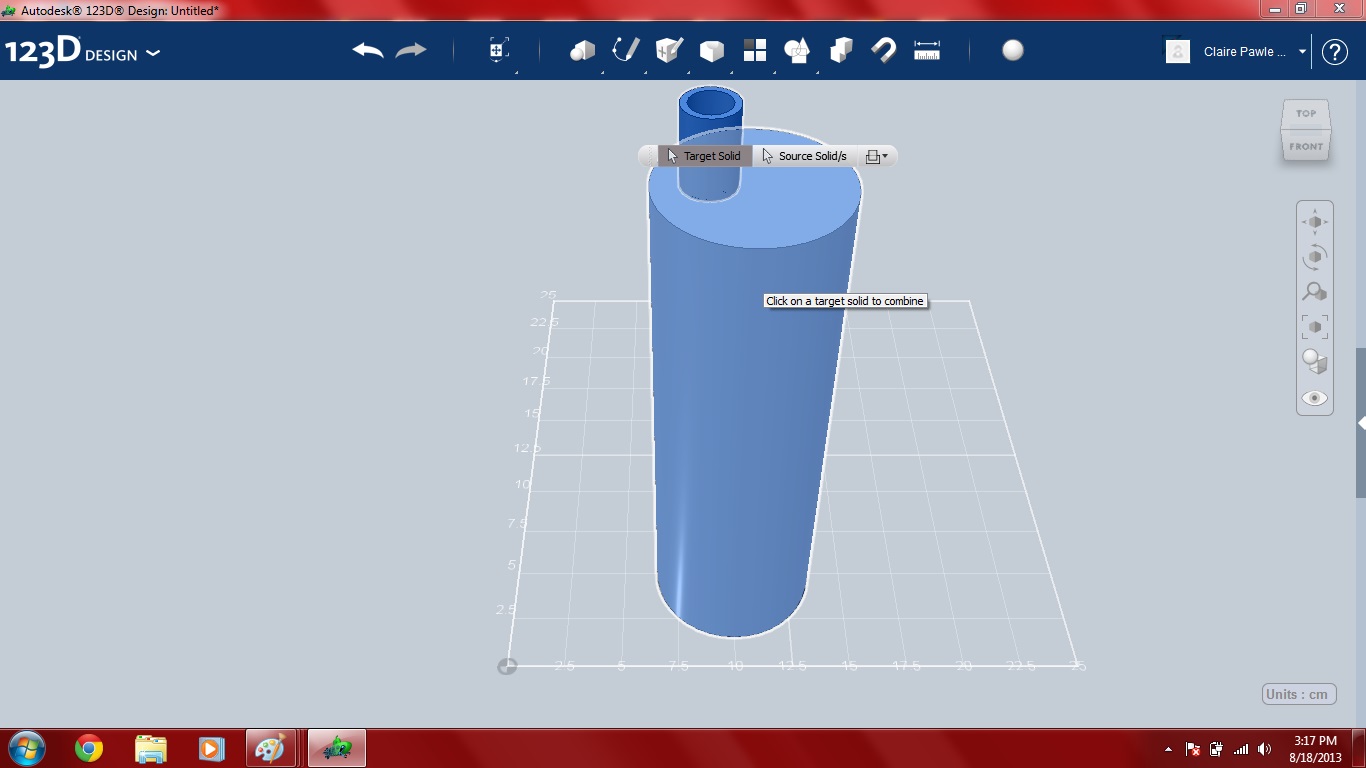Open the network signal tray icon
This screenshot has width=1366, height=768.
1241,749
